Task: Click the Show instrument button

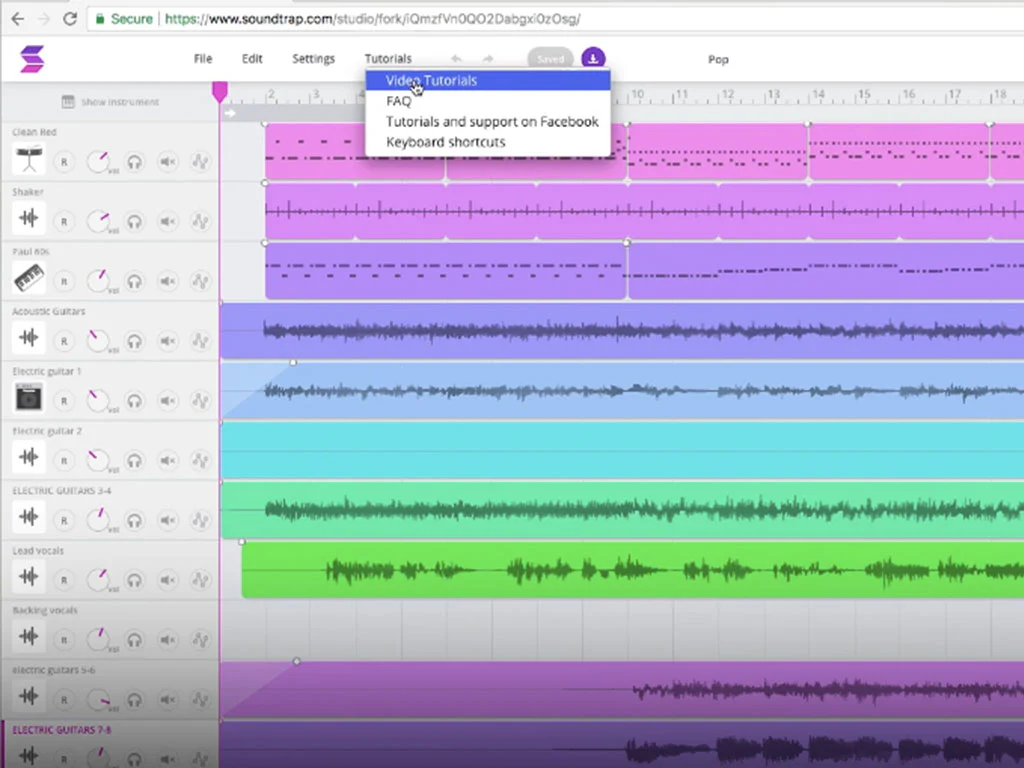Action: pos(110,102)
